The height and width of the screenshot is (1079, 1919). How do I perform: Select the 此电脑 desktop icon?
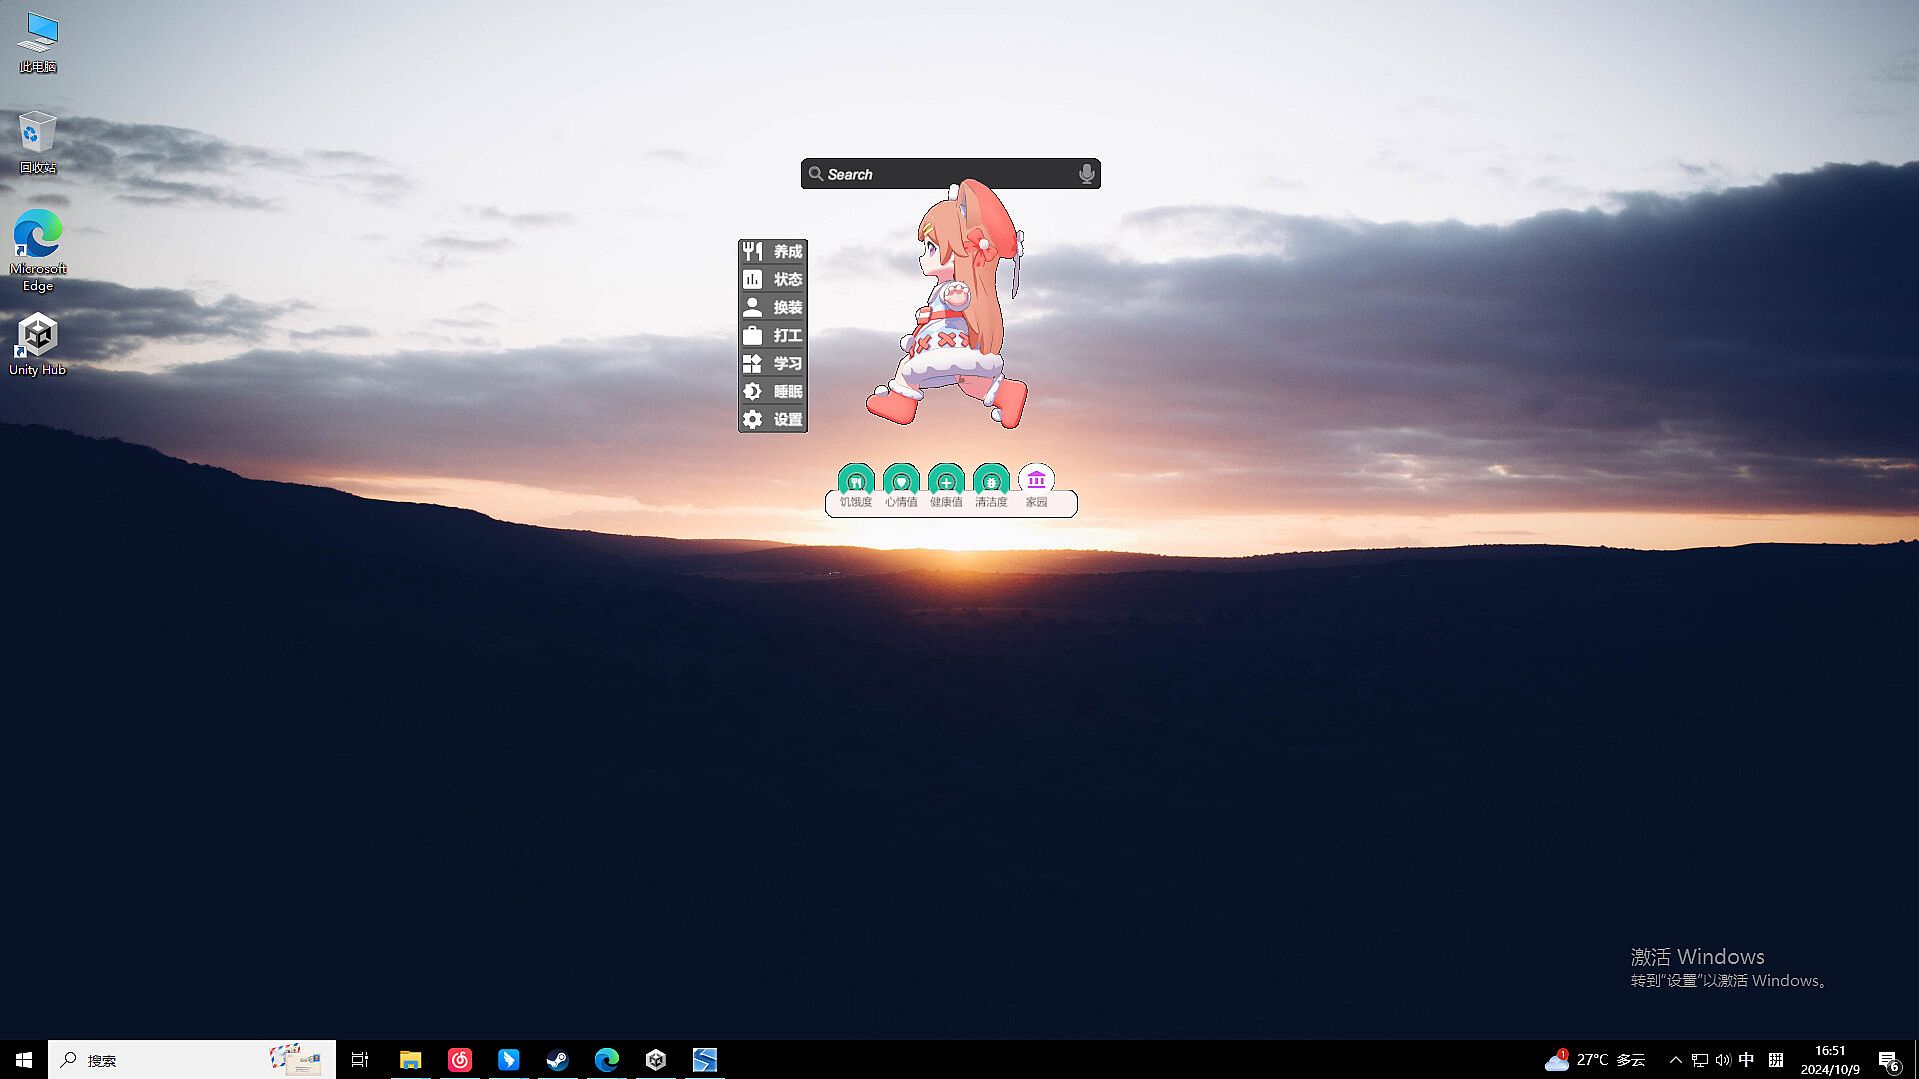[x=38, y=43]
